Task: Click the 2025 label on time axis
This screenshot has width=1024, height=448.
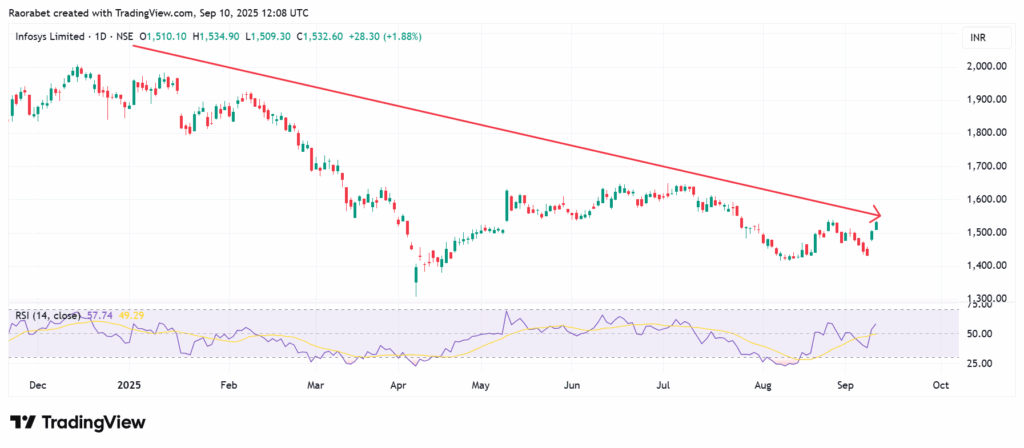Action: 129,385
